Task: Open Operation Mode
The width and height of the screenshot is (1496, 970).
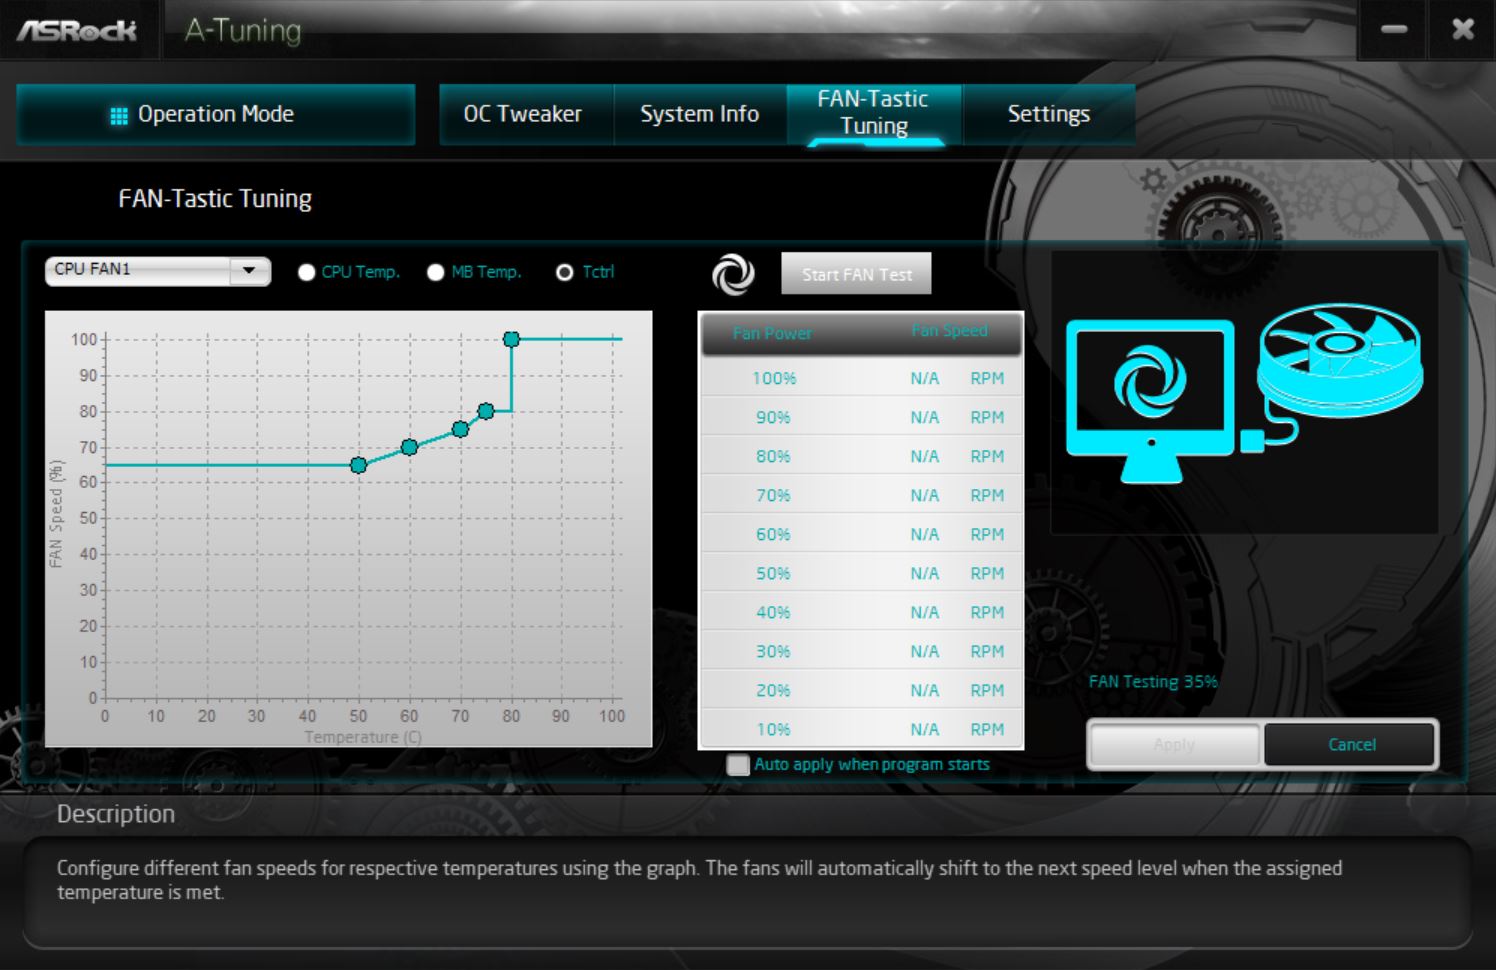Action: pyautogui.click(x=216, y=115)
